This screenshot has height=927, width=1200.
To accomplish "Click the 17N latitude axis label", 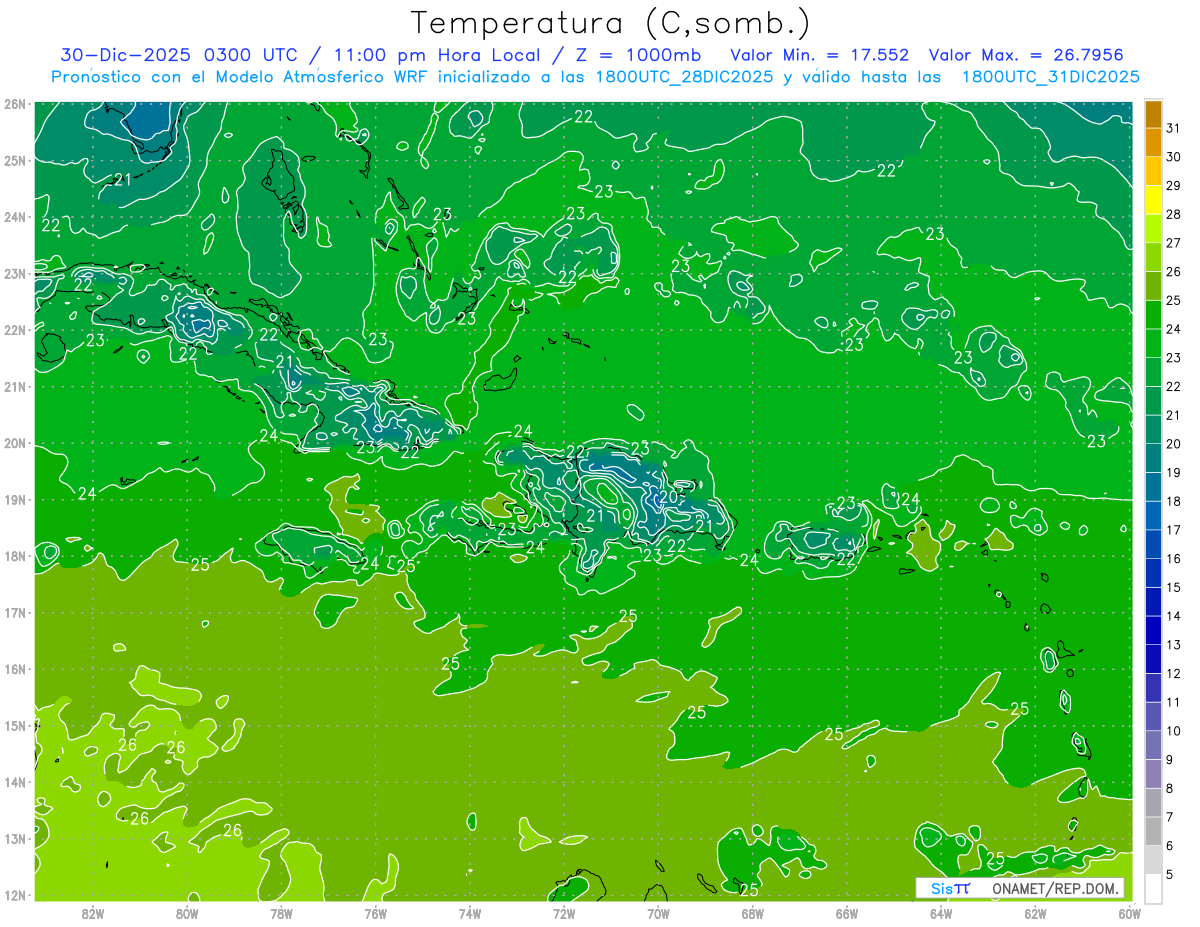I will tap(14, 613).
